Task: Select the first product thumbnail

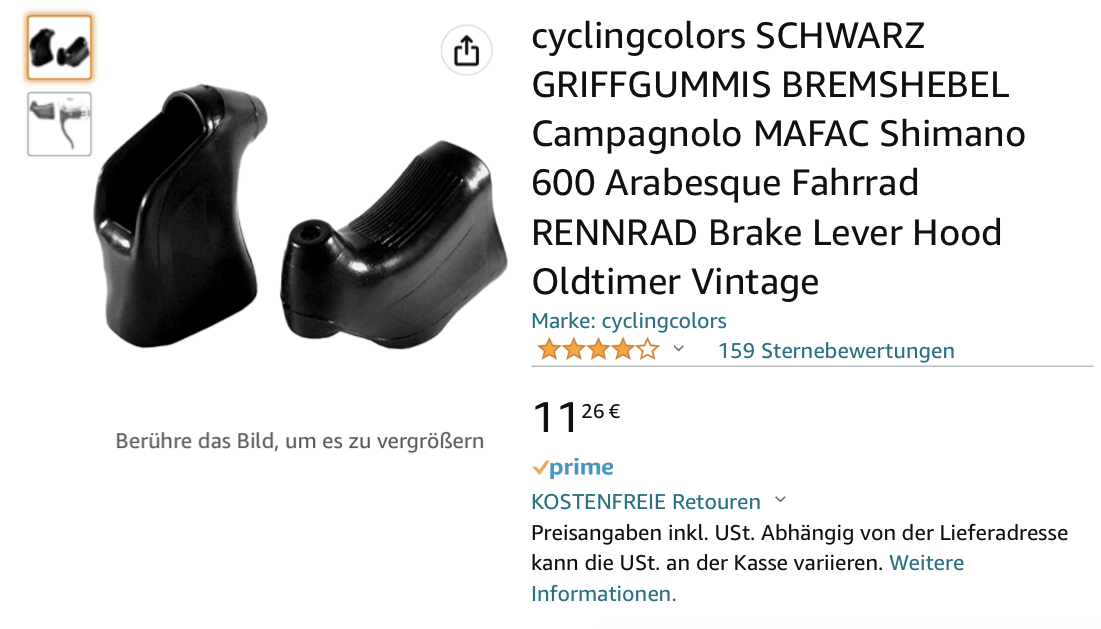Action: pos(60,47)
